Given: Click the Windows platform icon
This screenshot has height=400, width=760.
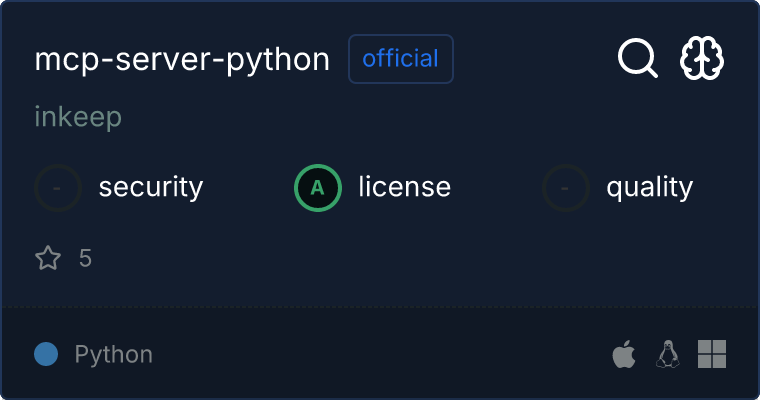Looking at the screenshot, I should tap(712, 354).
